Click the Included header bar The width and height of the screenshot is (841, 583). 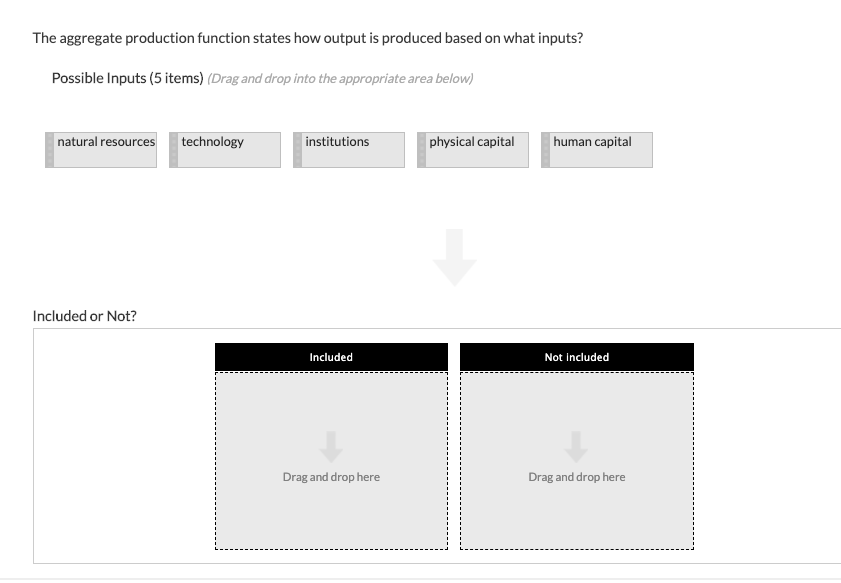click(x=331, y=357)
